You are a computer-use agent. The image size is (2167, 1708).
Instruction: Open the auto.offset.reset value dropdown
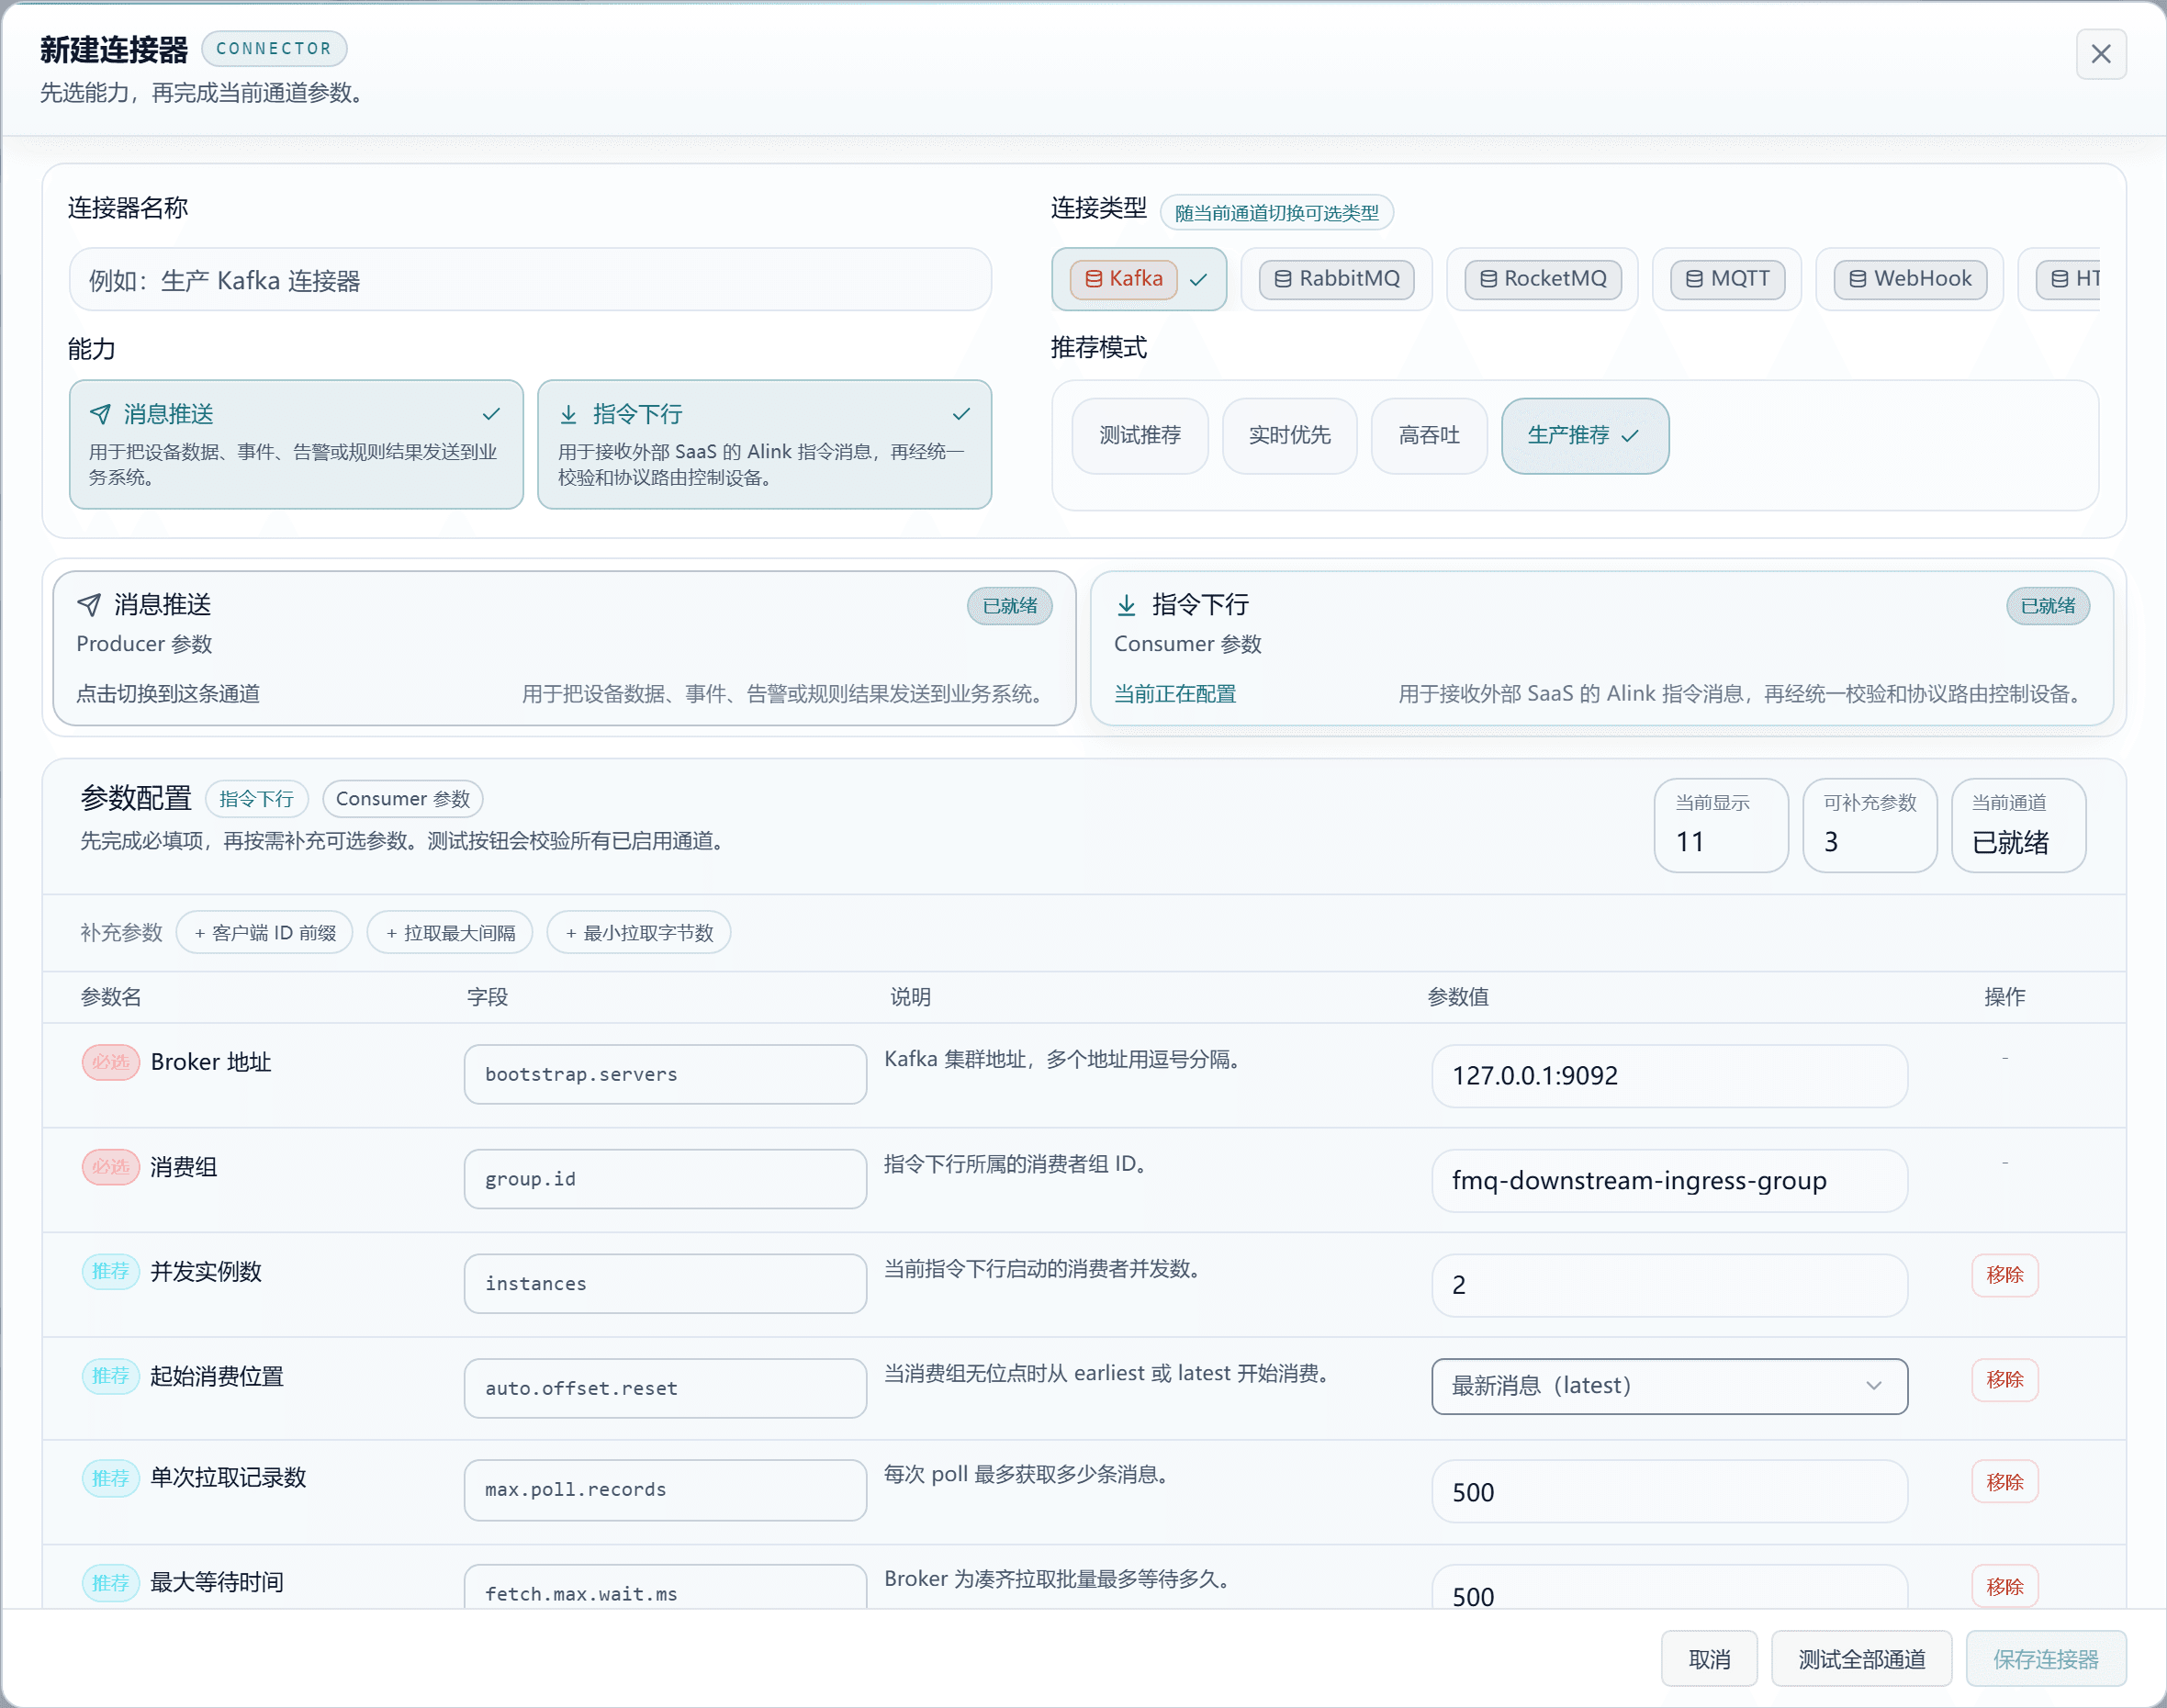pyautogui.click(x=1668, y=1386)
